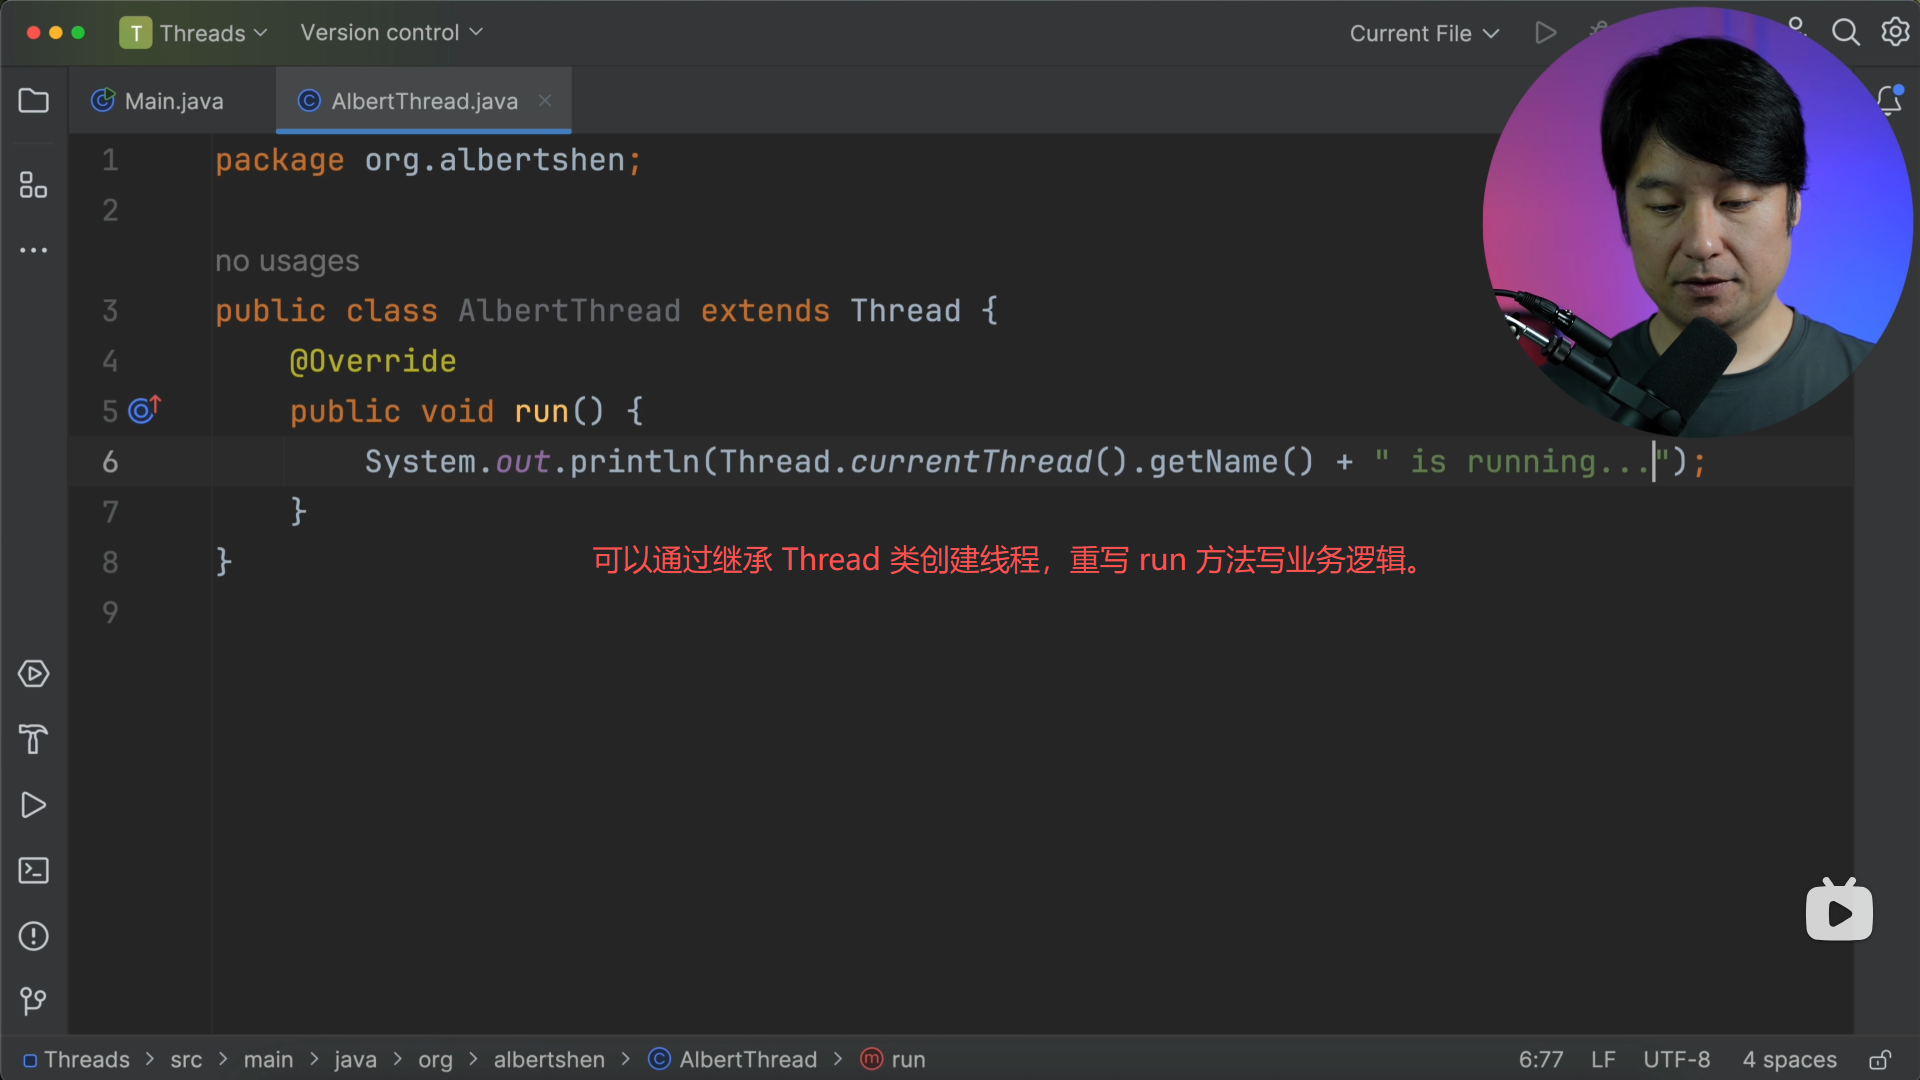The image size is (1920, 1080).
Task: Open the Terminal tool window
Action: (33, 871)
